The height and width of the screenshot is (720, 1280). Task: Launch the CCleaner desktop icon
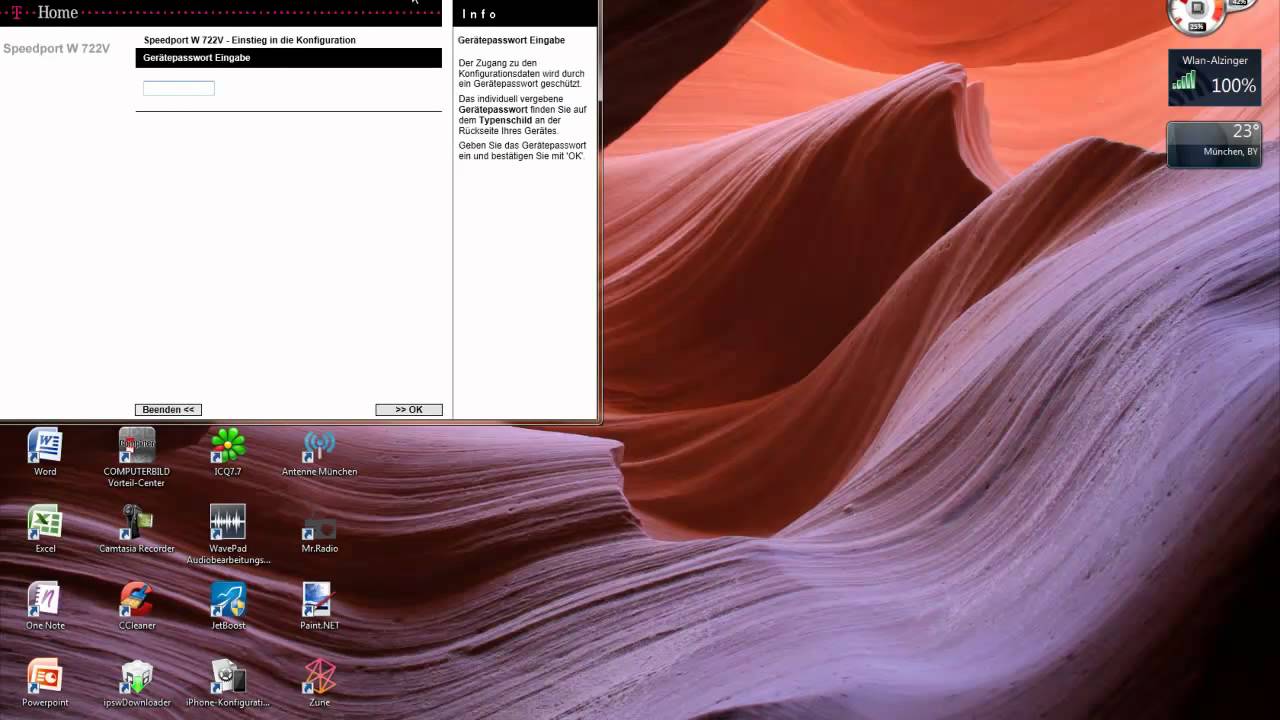click(x=137, y=606)
